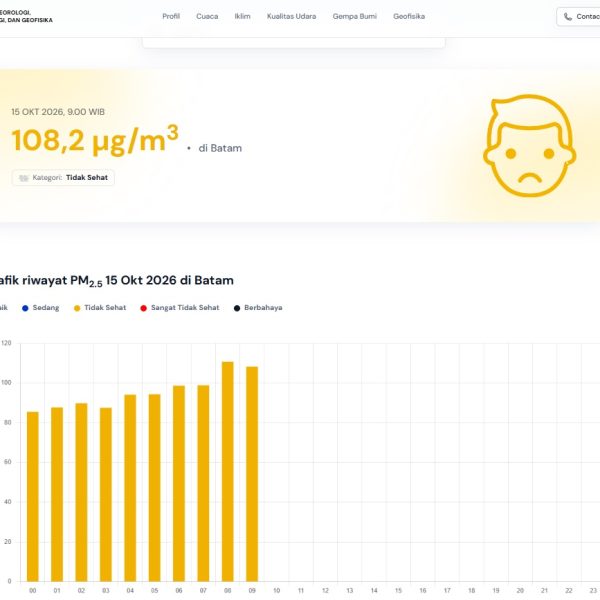The image size is (600, 600).
Task: Click the Kategori Tidak Sehat badge
Action: pos(63,178)
